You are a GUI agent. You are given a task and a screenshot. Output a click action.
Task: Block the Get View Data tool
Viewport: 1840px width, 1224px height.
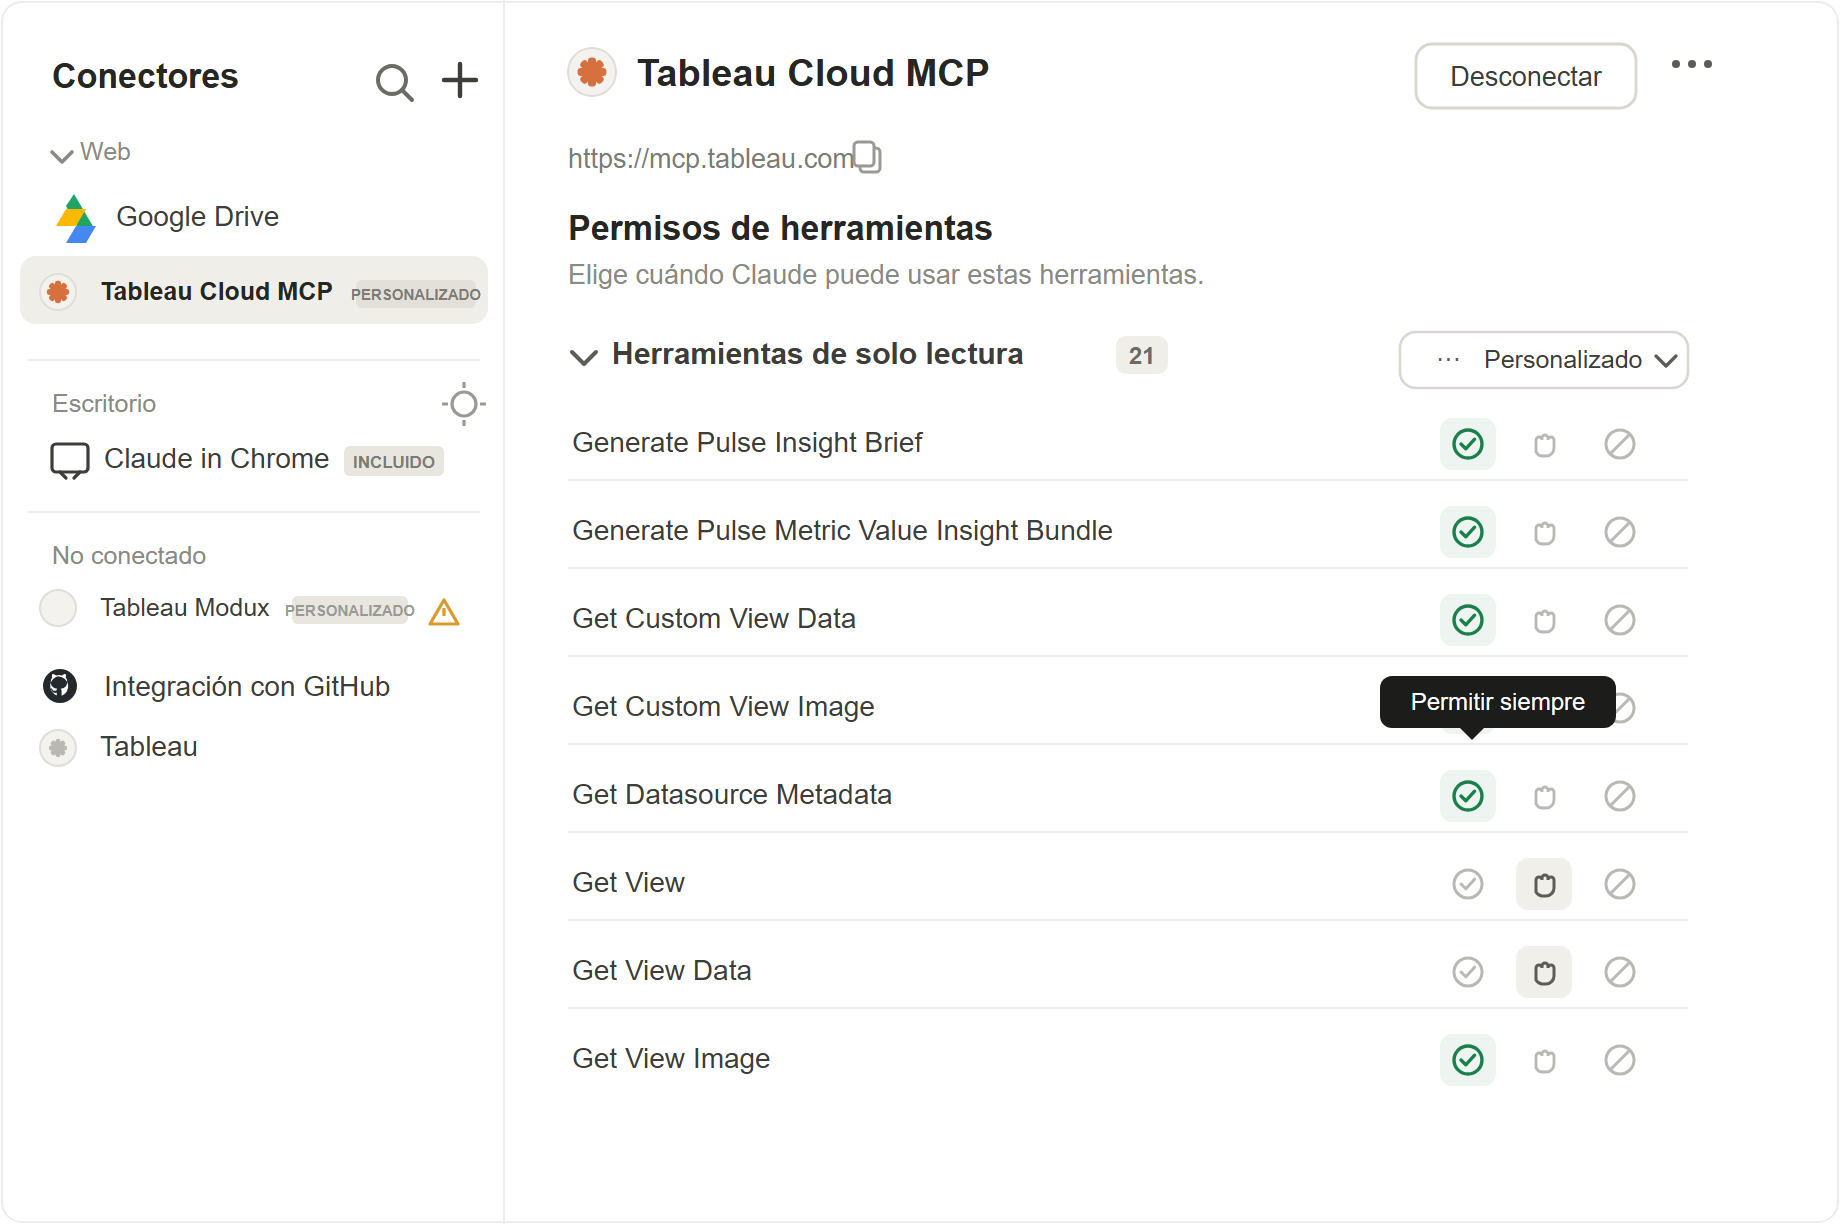pyautogui.click(x=1620, y=972)
